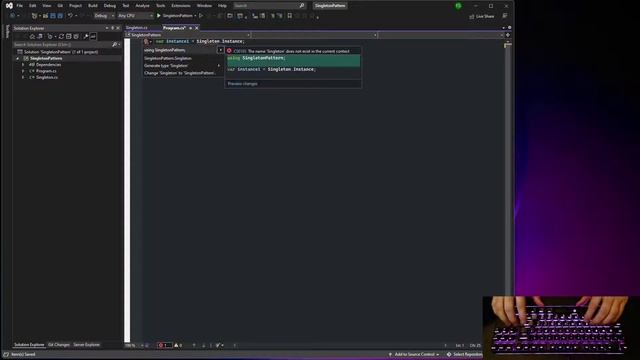Image resolution: width=640 pixels, height=360 pixels.
Task: Close the Program.cs tab
Action: tap(197, 28)
